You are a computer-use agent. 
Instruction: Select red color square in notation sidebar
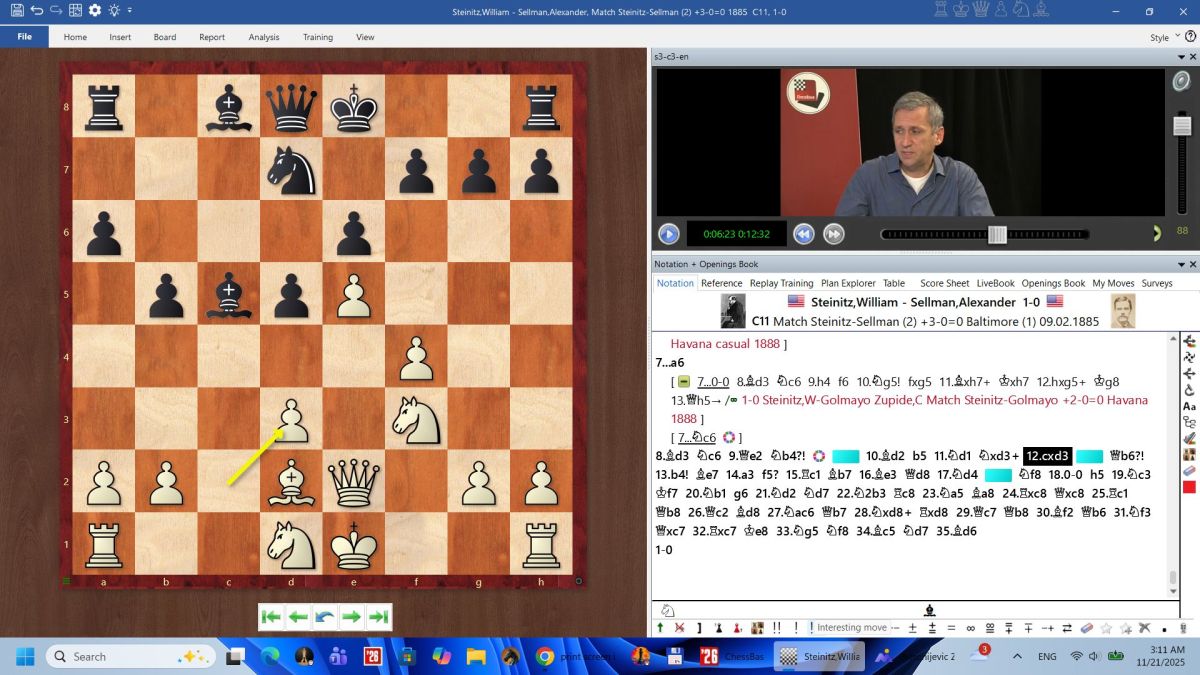[x=1189, y=487]
